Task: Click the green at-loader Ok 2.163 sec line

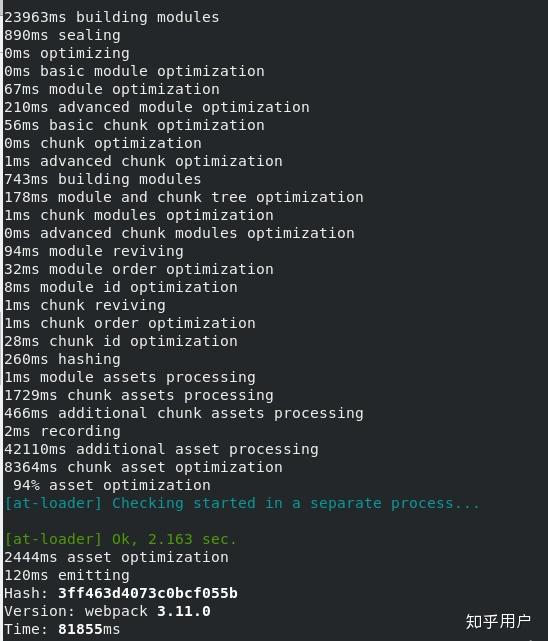Action: (x=120, y=539)
